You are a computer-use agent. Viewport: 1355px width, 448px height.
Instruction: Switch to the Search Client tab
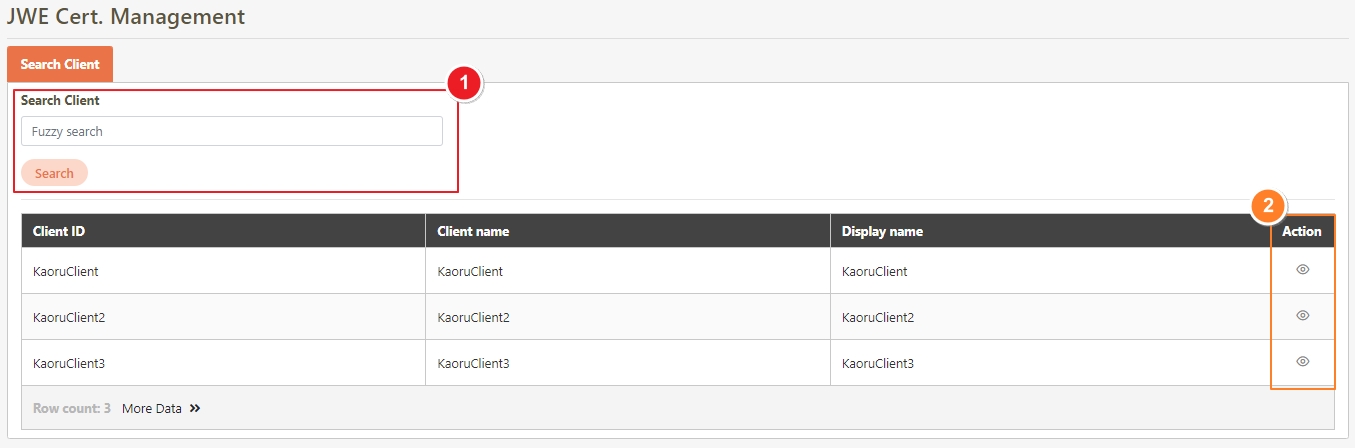60,64
